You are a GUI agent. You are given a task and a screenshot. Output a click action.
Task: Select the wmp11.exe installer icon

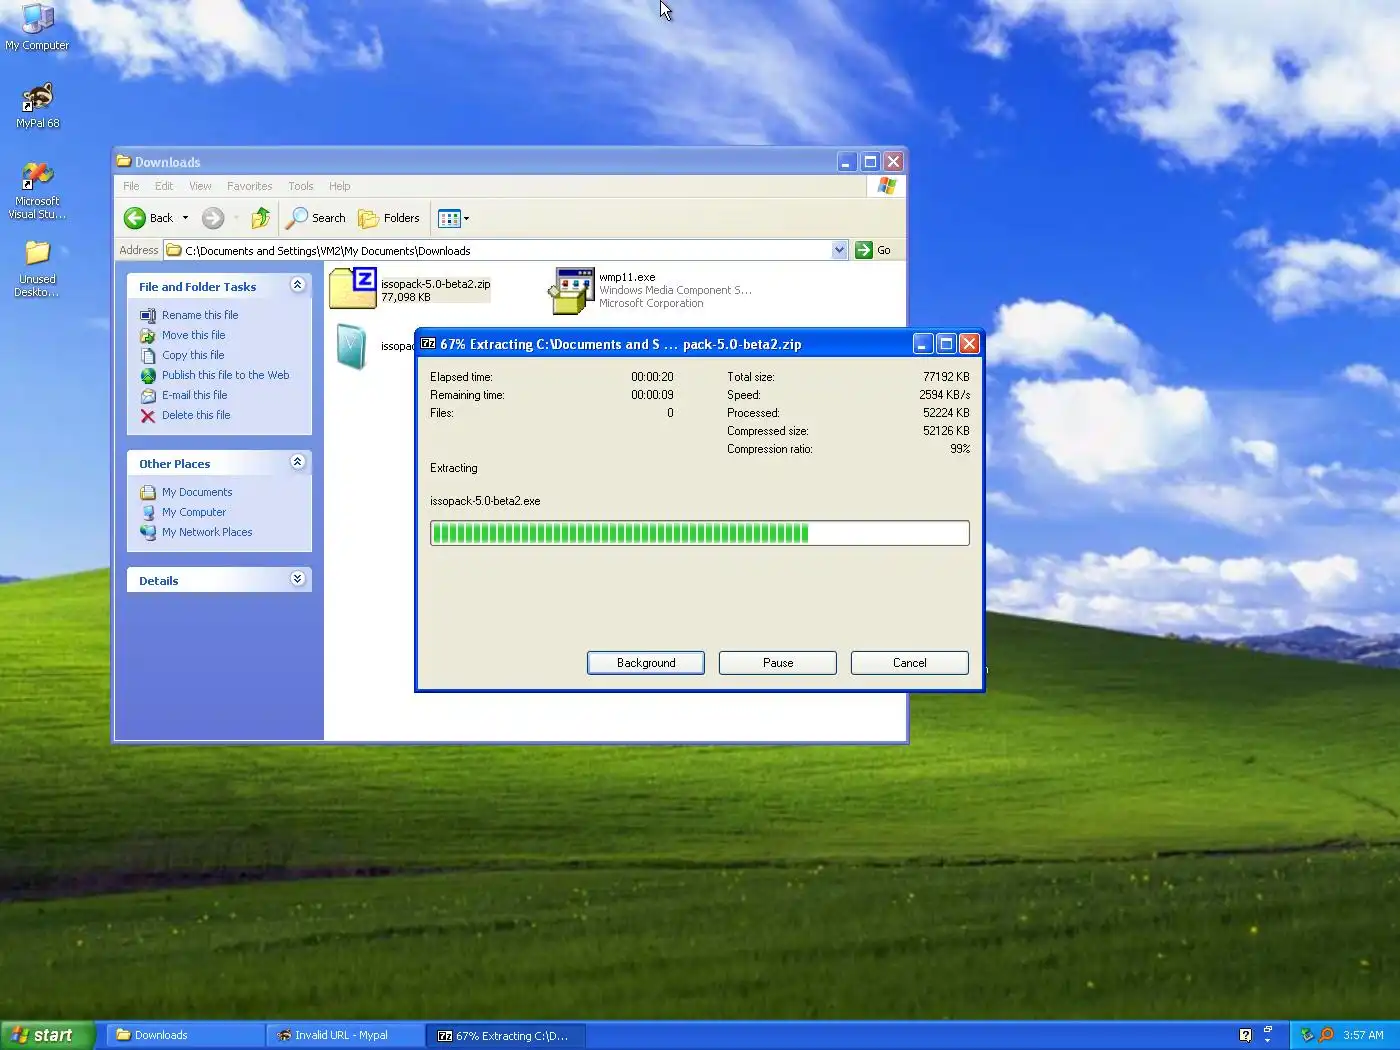coord(571,290)
